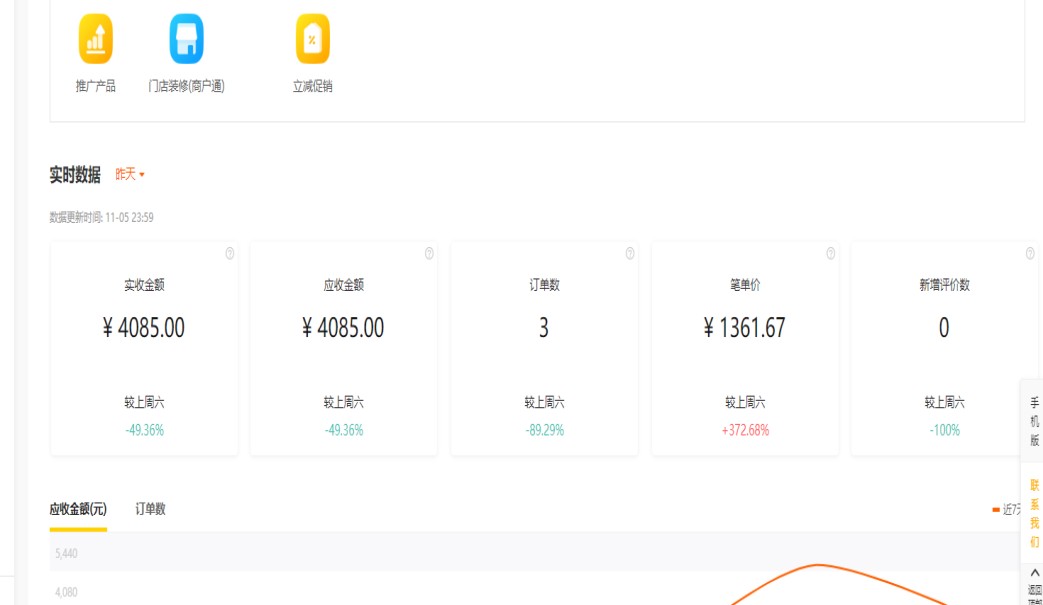Click help icon on 订单数 card
Viewport: 1043px width, 605px height.
pyautogui.click(x=630, y=254)
